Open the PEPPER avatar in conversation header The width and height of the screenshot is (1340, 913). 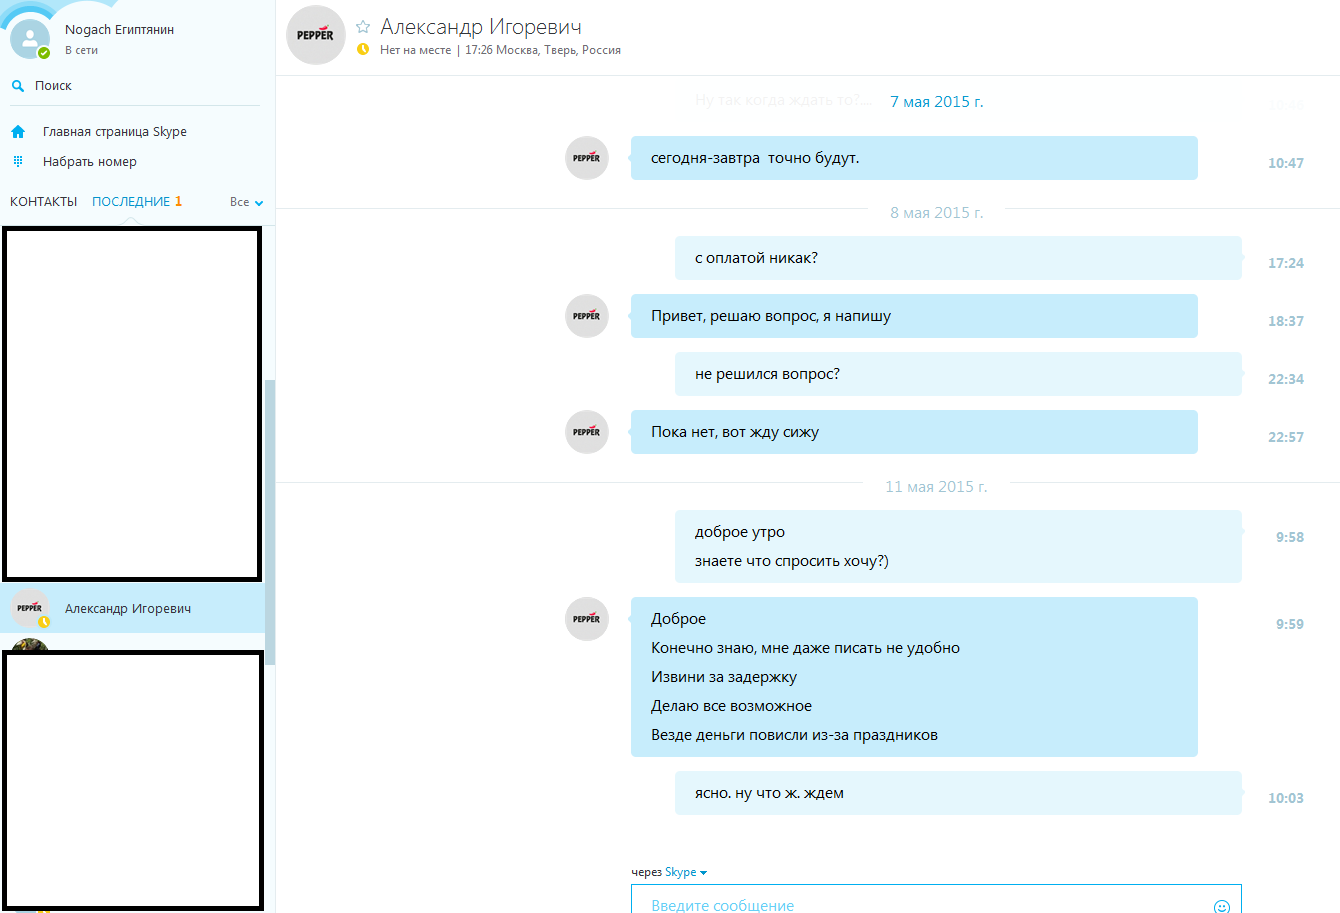click(316, 35)
